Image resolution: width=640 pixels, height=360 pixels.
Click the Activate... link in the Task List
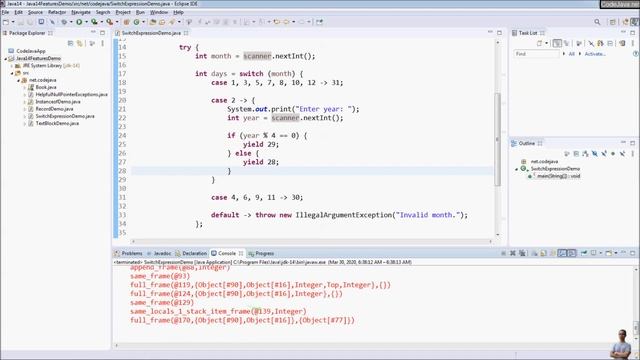point(595,54)
